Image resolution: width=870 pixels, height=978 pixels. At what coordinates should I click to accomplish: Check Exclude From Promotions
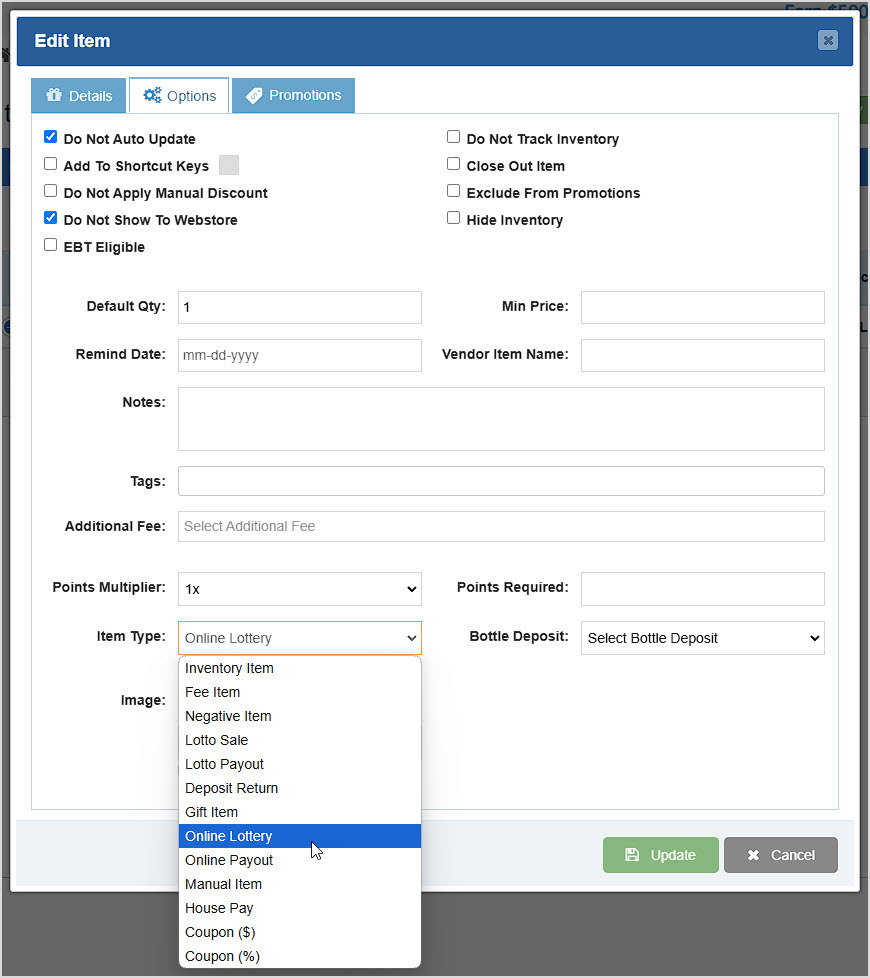(x=453, y=190)
